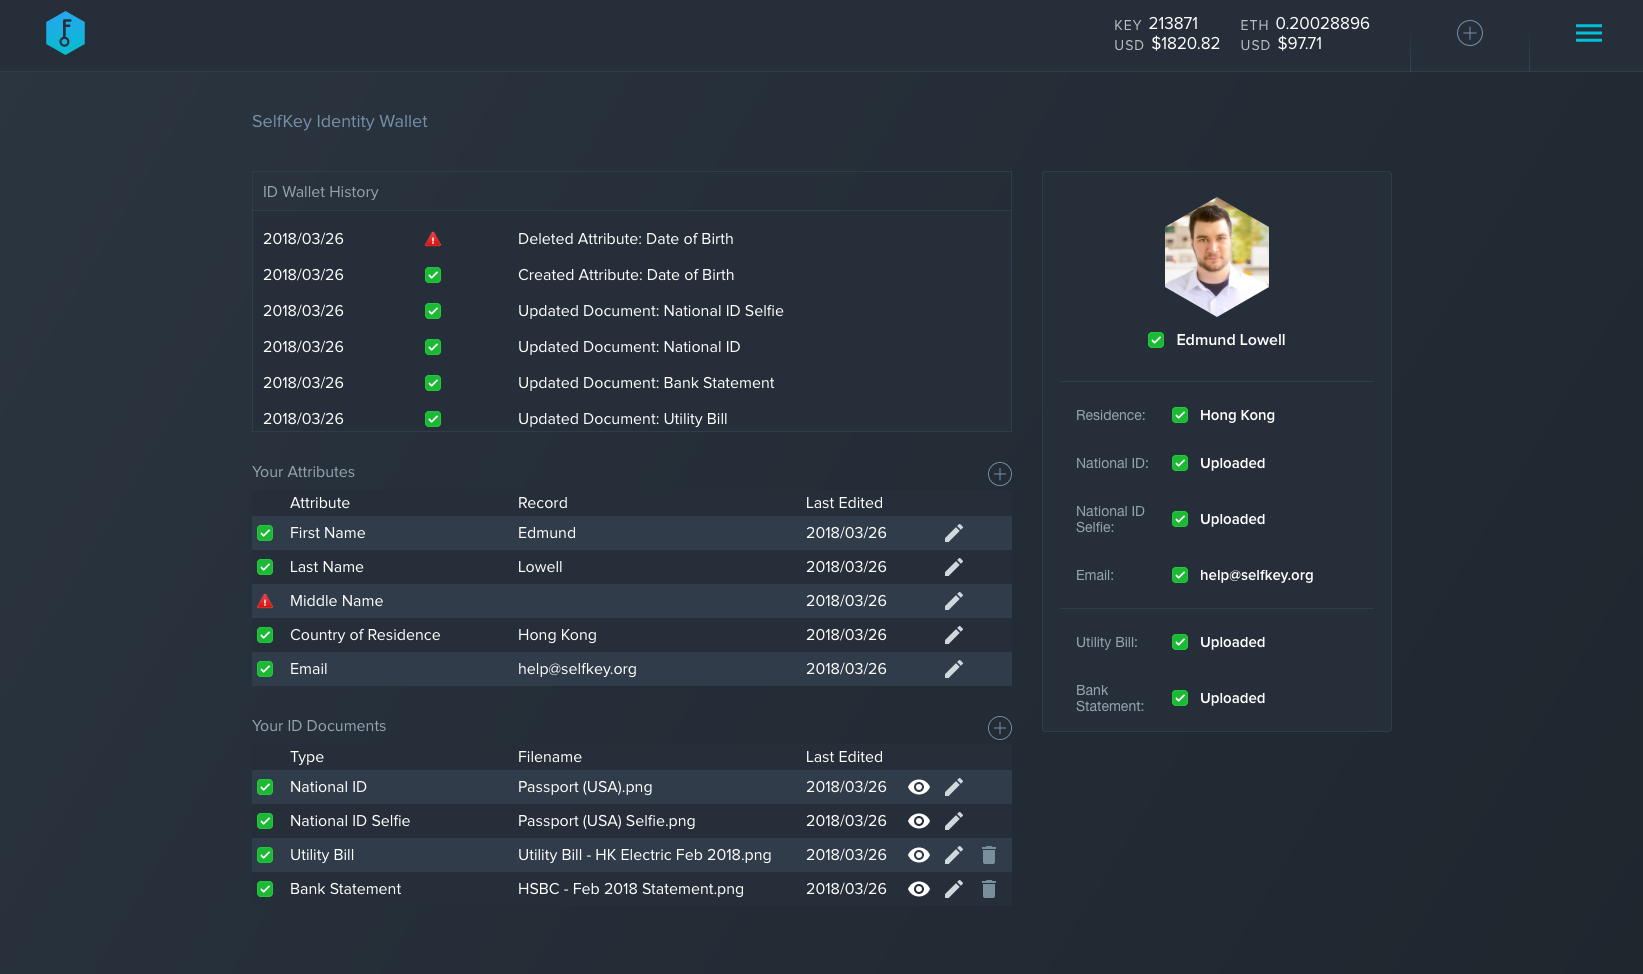Click the Email check icon in profile card
Screen dimensions: 1643x974
tap(1180, 575)
